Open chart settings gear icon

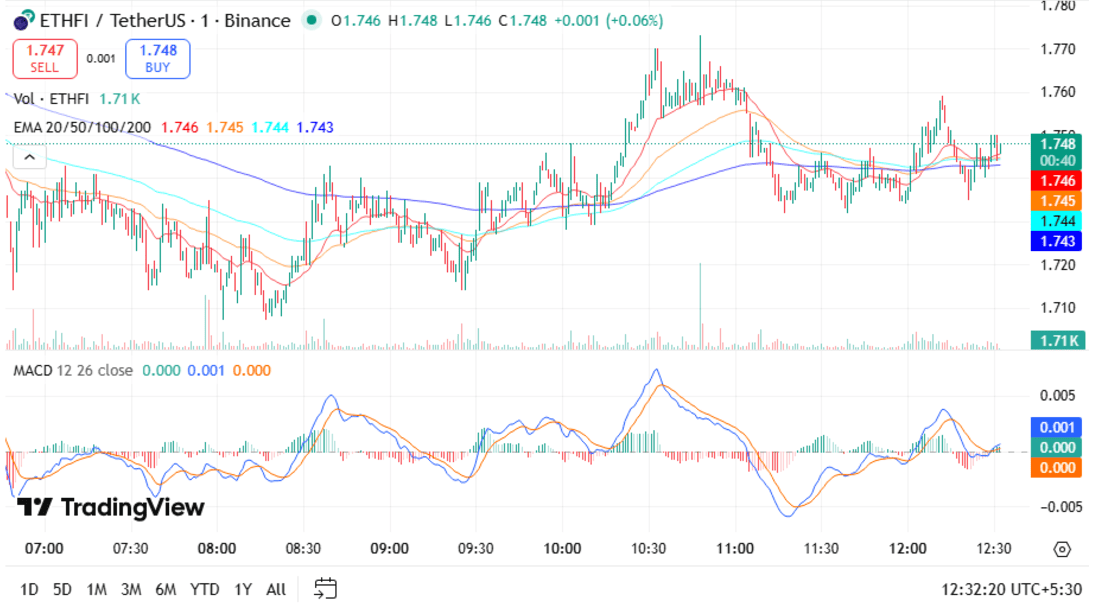click(1062, 550)
